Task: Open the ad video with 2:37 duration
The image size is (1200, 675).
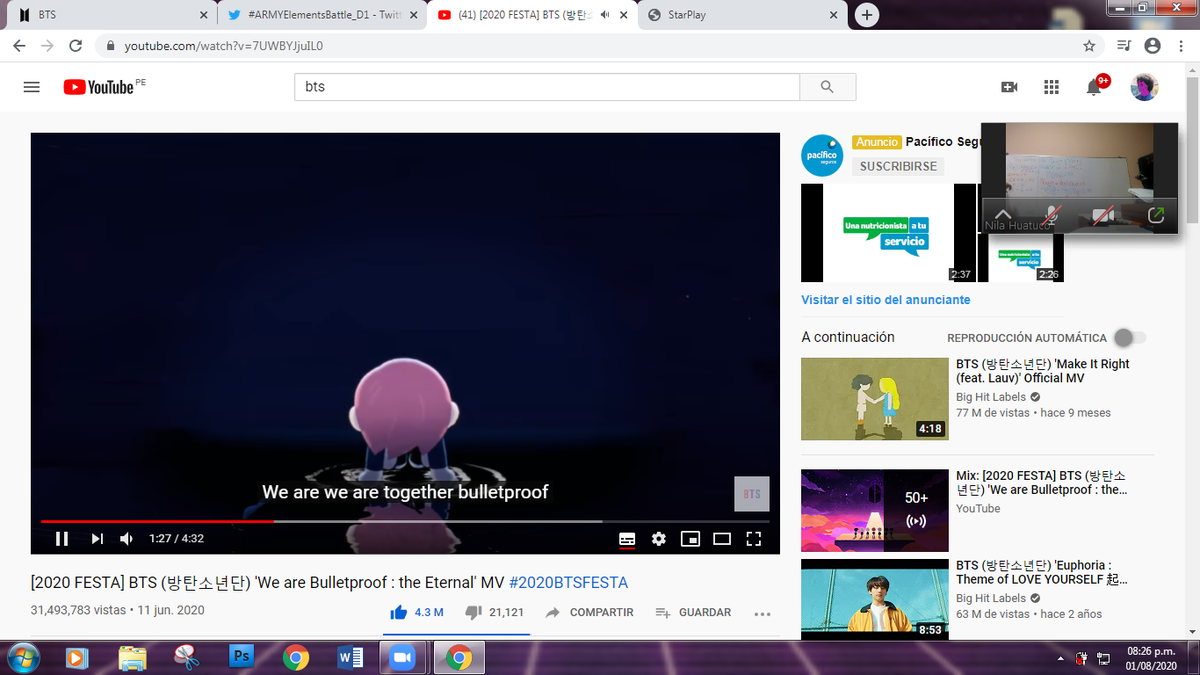Action: click(x=888, y=233)
